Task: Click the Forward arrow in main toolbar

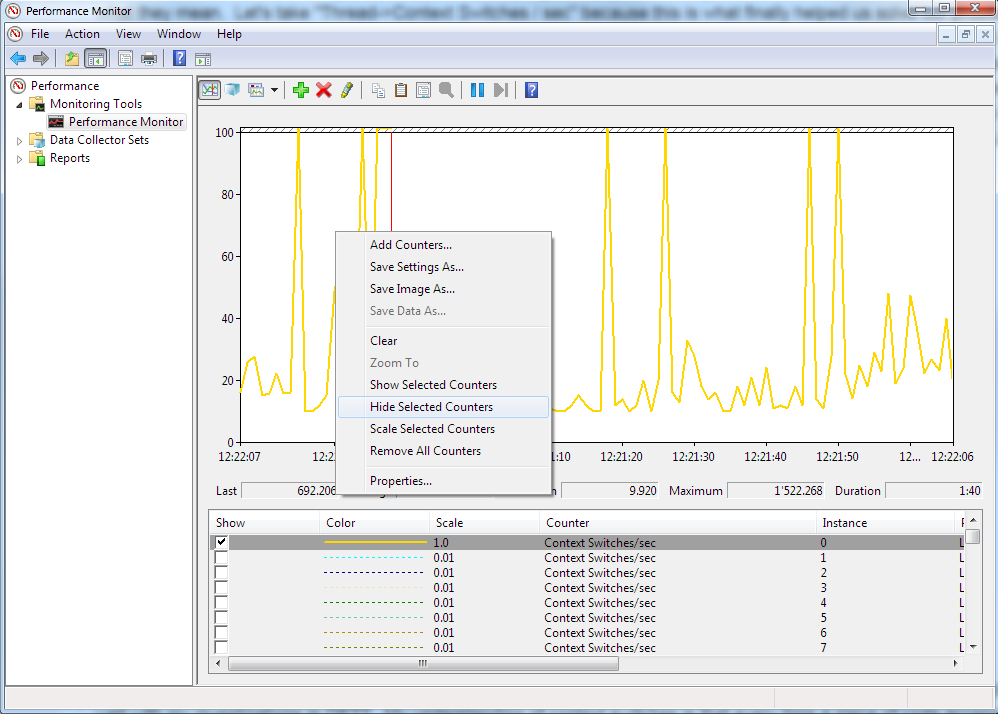Action: point(41,59)
